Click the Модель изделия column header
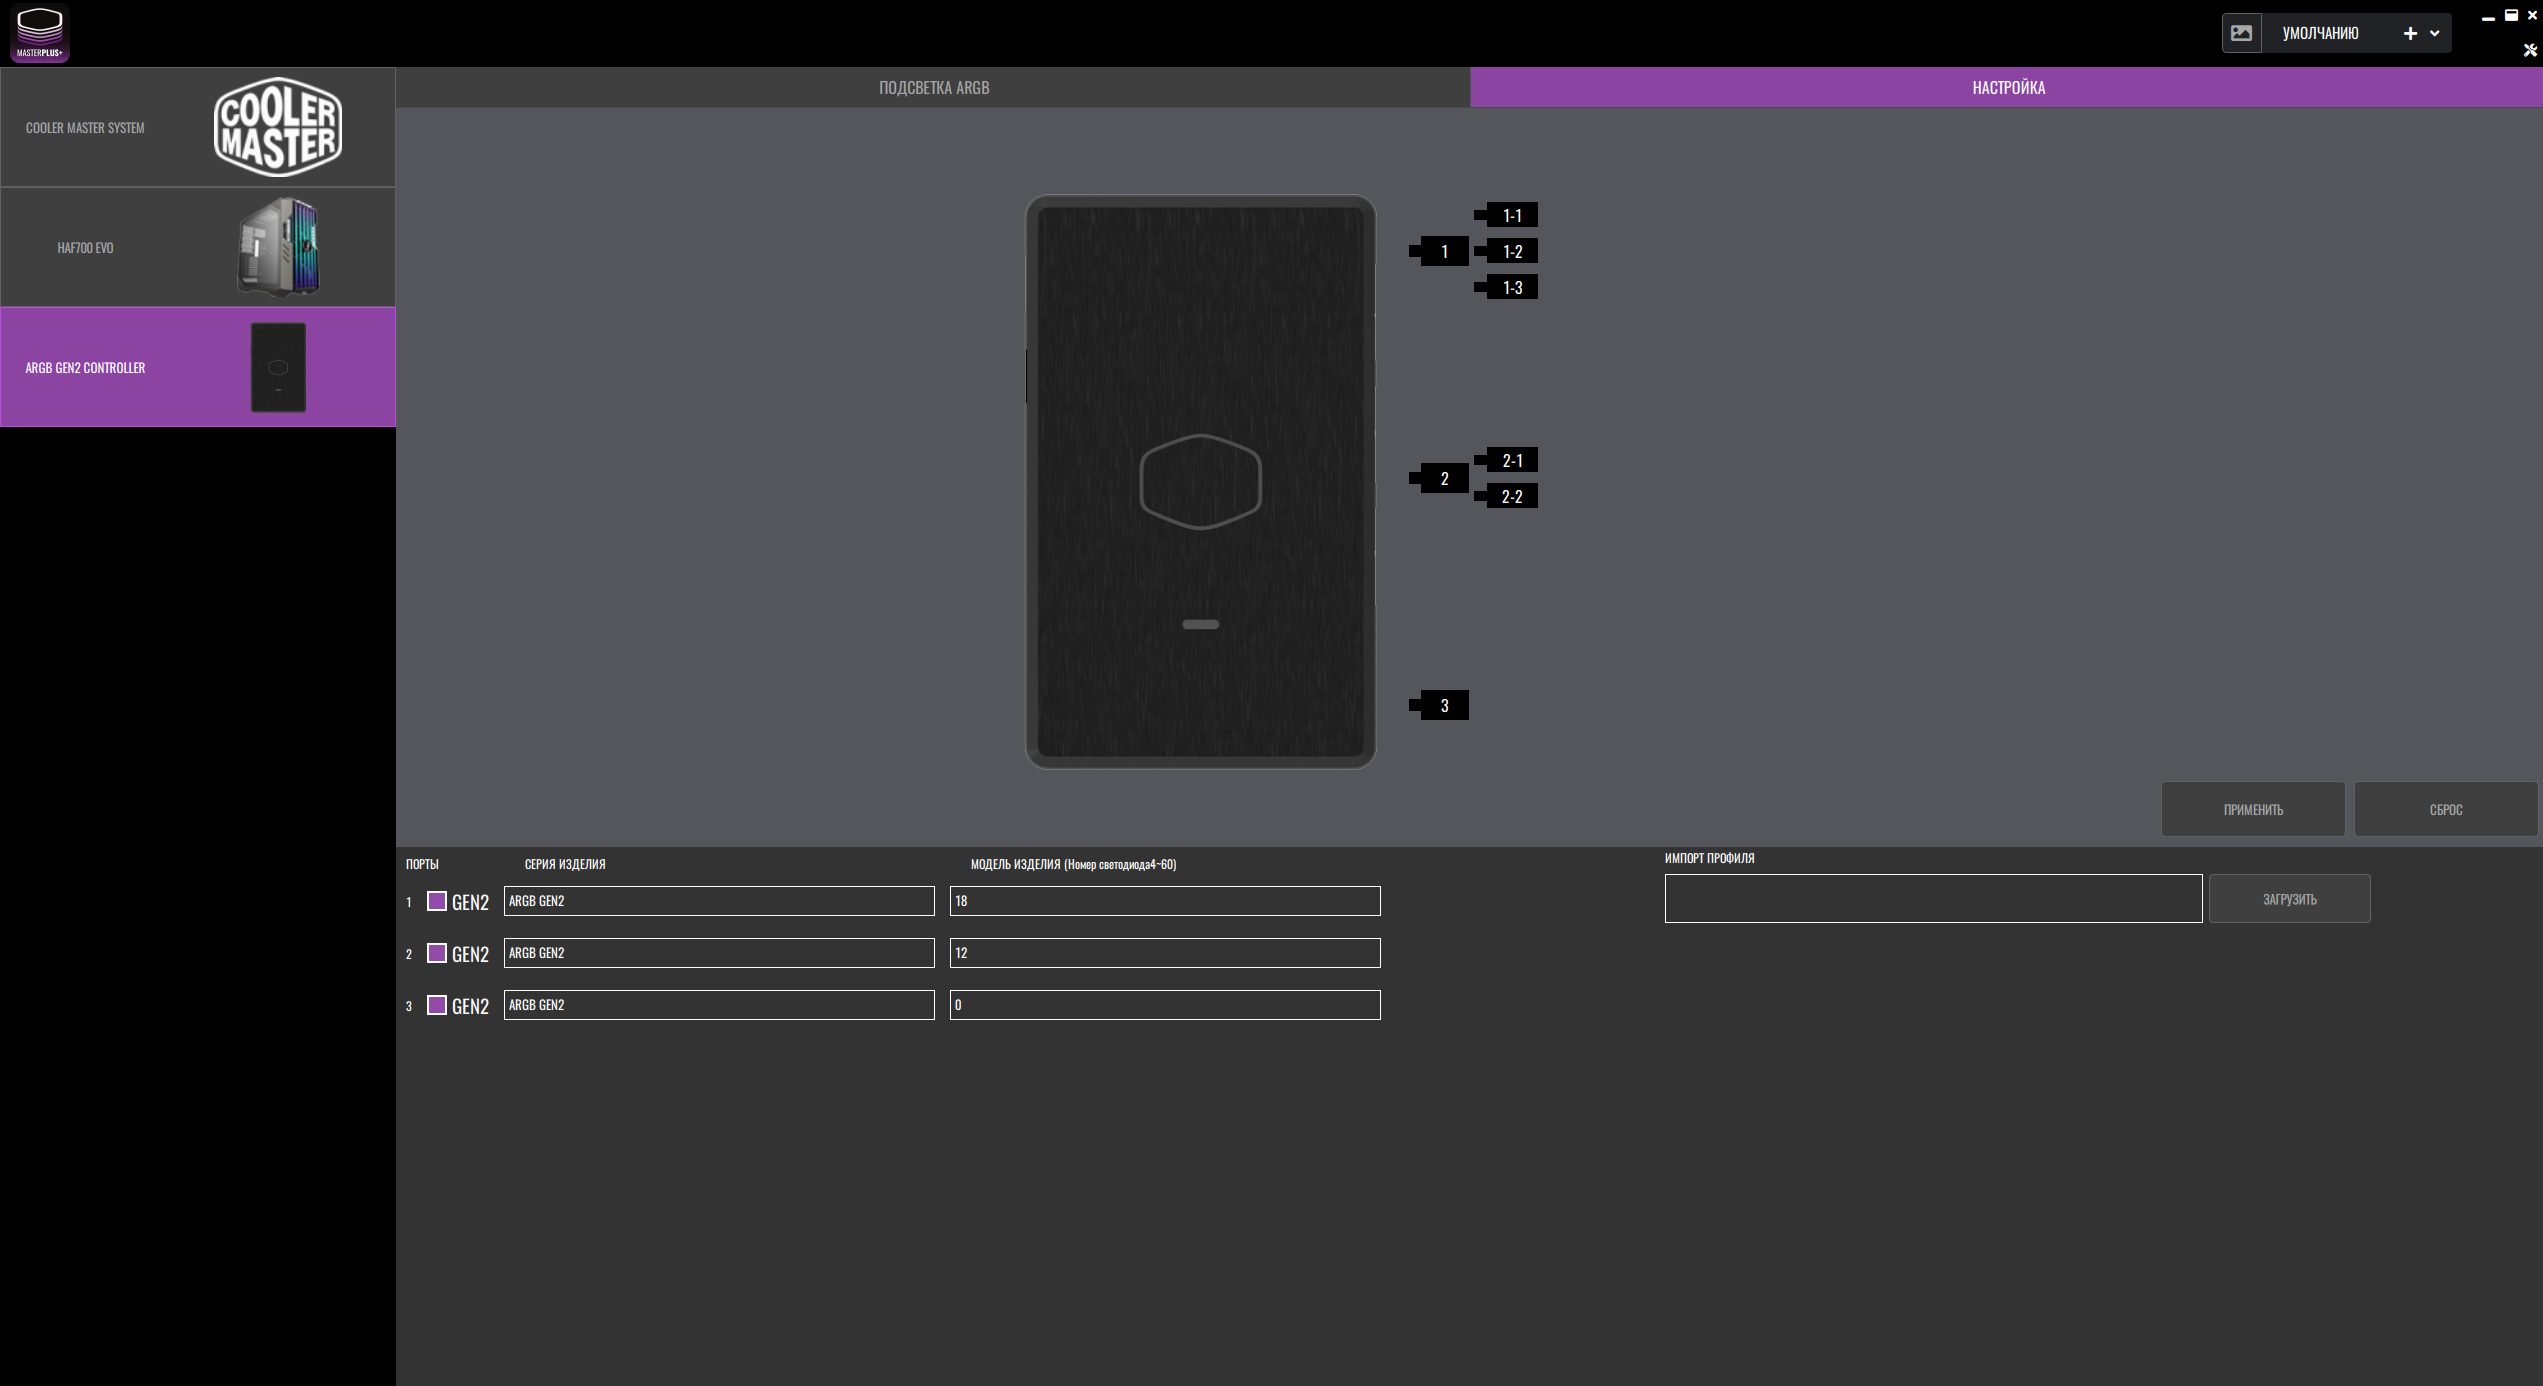This screenshot has width=2543, height=1386. coord(1073,864)
